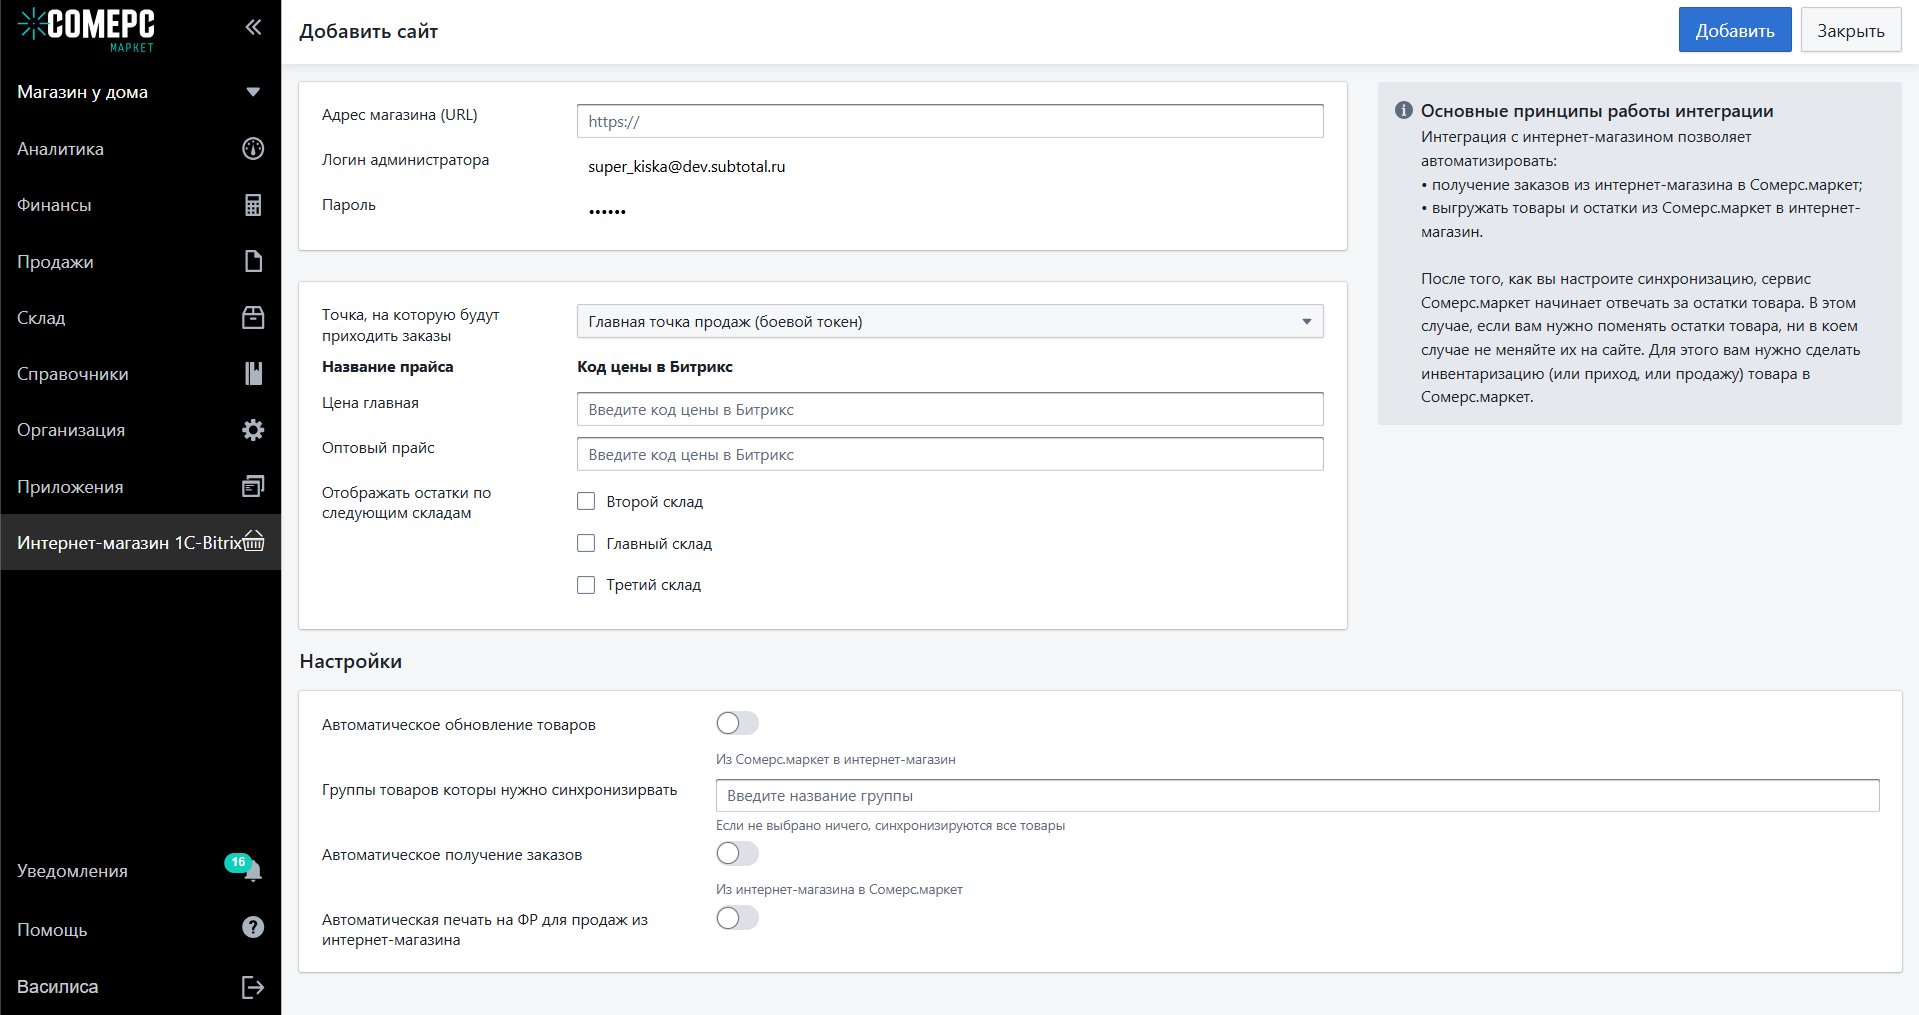Screen dimensions: 1919x1015
Task: Click the Help question mark icon
Action: (253, 928)
